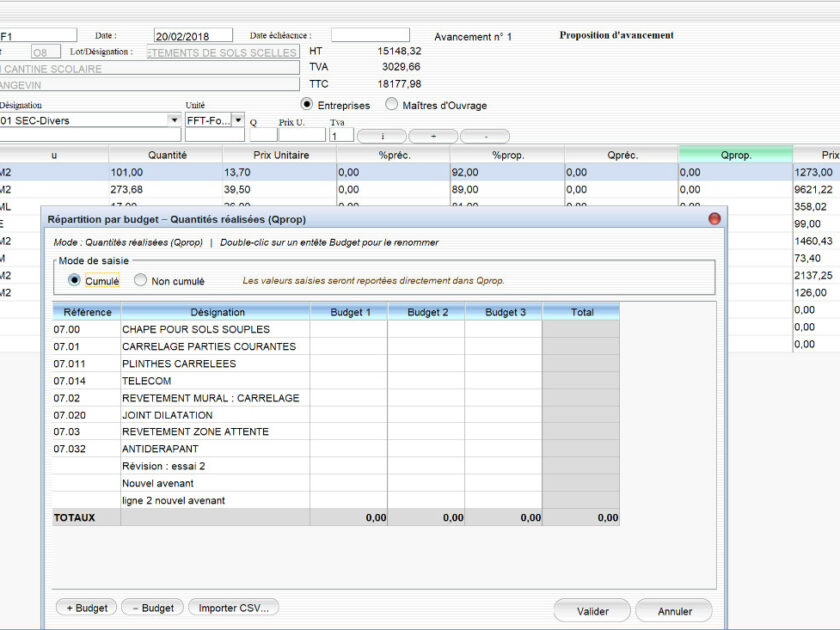
Task: Click the Tva input field
Action: 341,136
